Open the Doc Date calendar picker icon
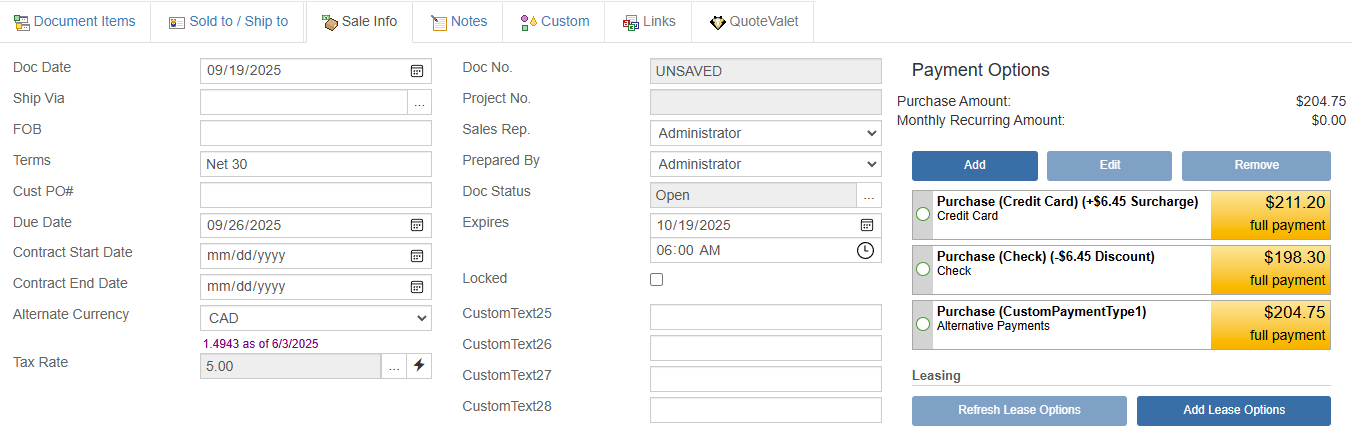Viewport: 1352px width, 432px height. (417, 71)
